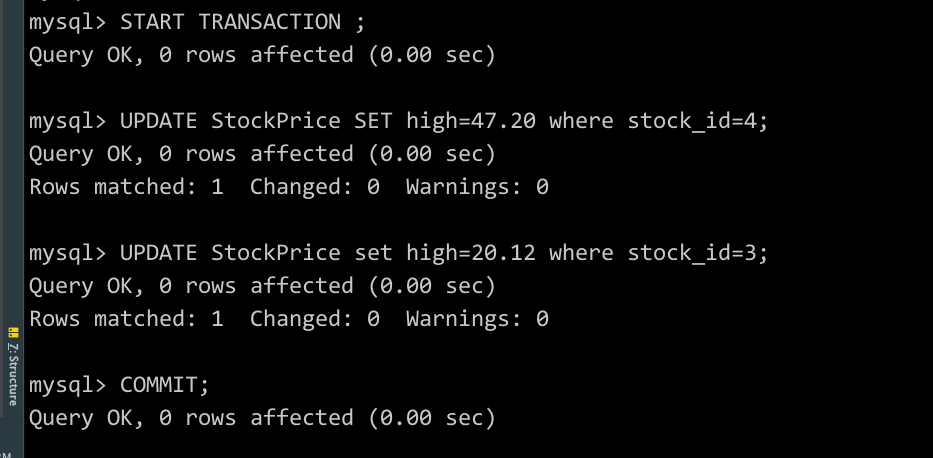Click the first 'Rows matched: 1' output
This screenshot has width=933, height=458.
[126, 187]
